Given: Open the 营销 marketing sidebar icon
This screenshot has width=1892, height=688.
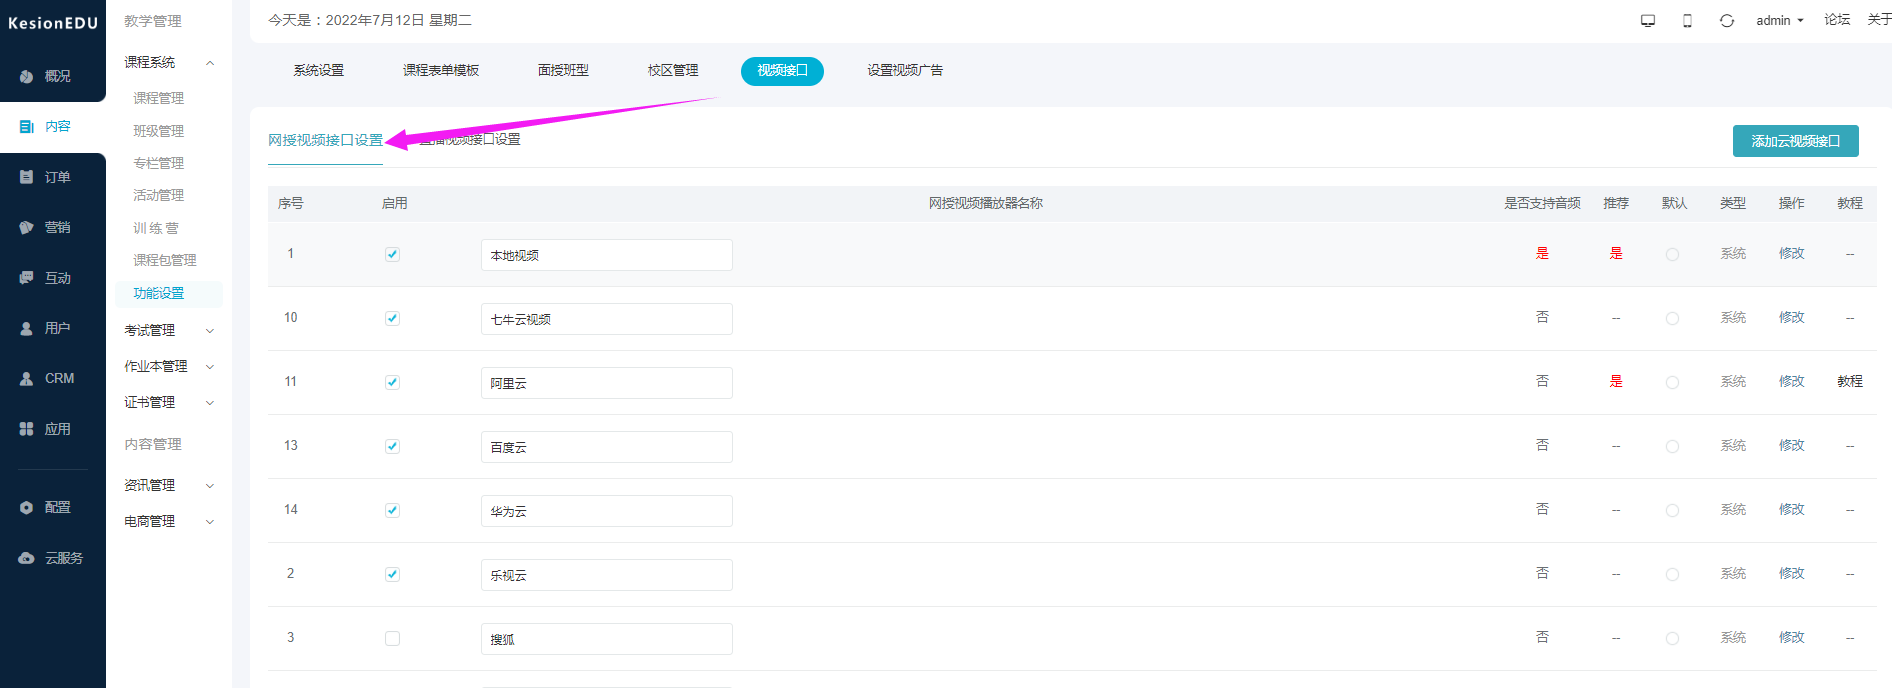Looking at the screenshot, I should tap(27, 228).
